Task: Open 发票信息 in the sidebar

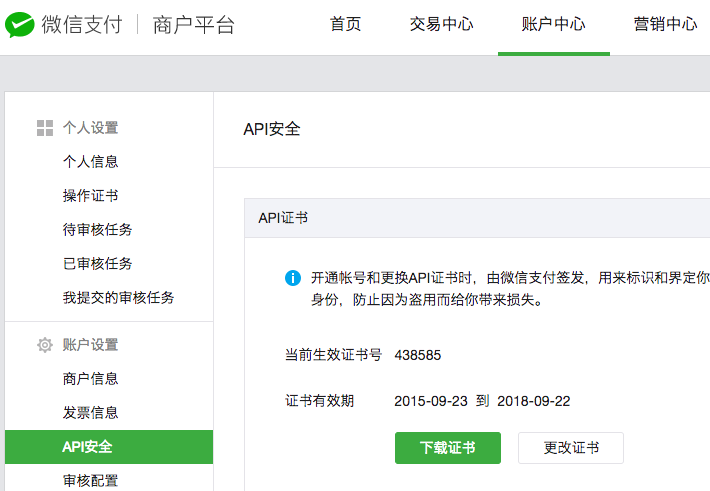Action: click(x=90, y=413)
